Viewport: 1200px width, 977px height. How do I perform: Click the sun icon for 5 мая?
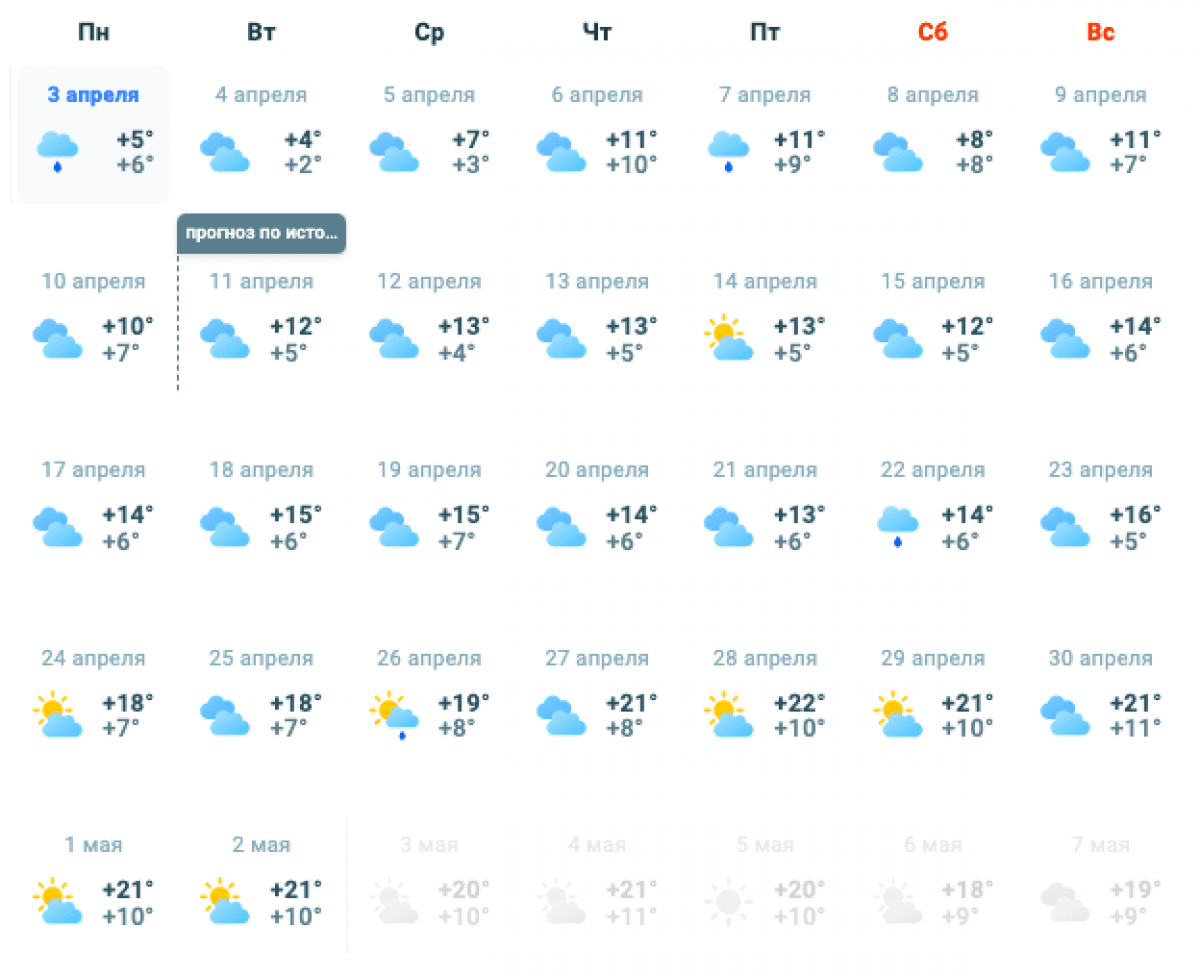tap(728, 902)
